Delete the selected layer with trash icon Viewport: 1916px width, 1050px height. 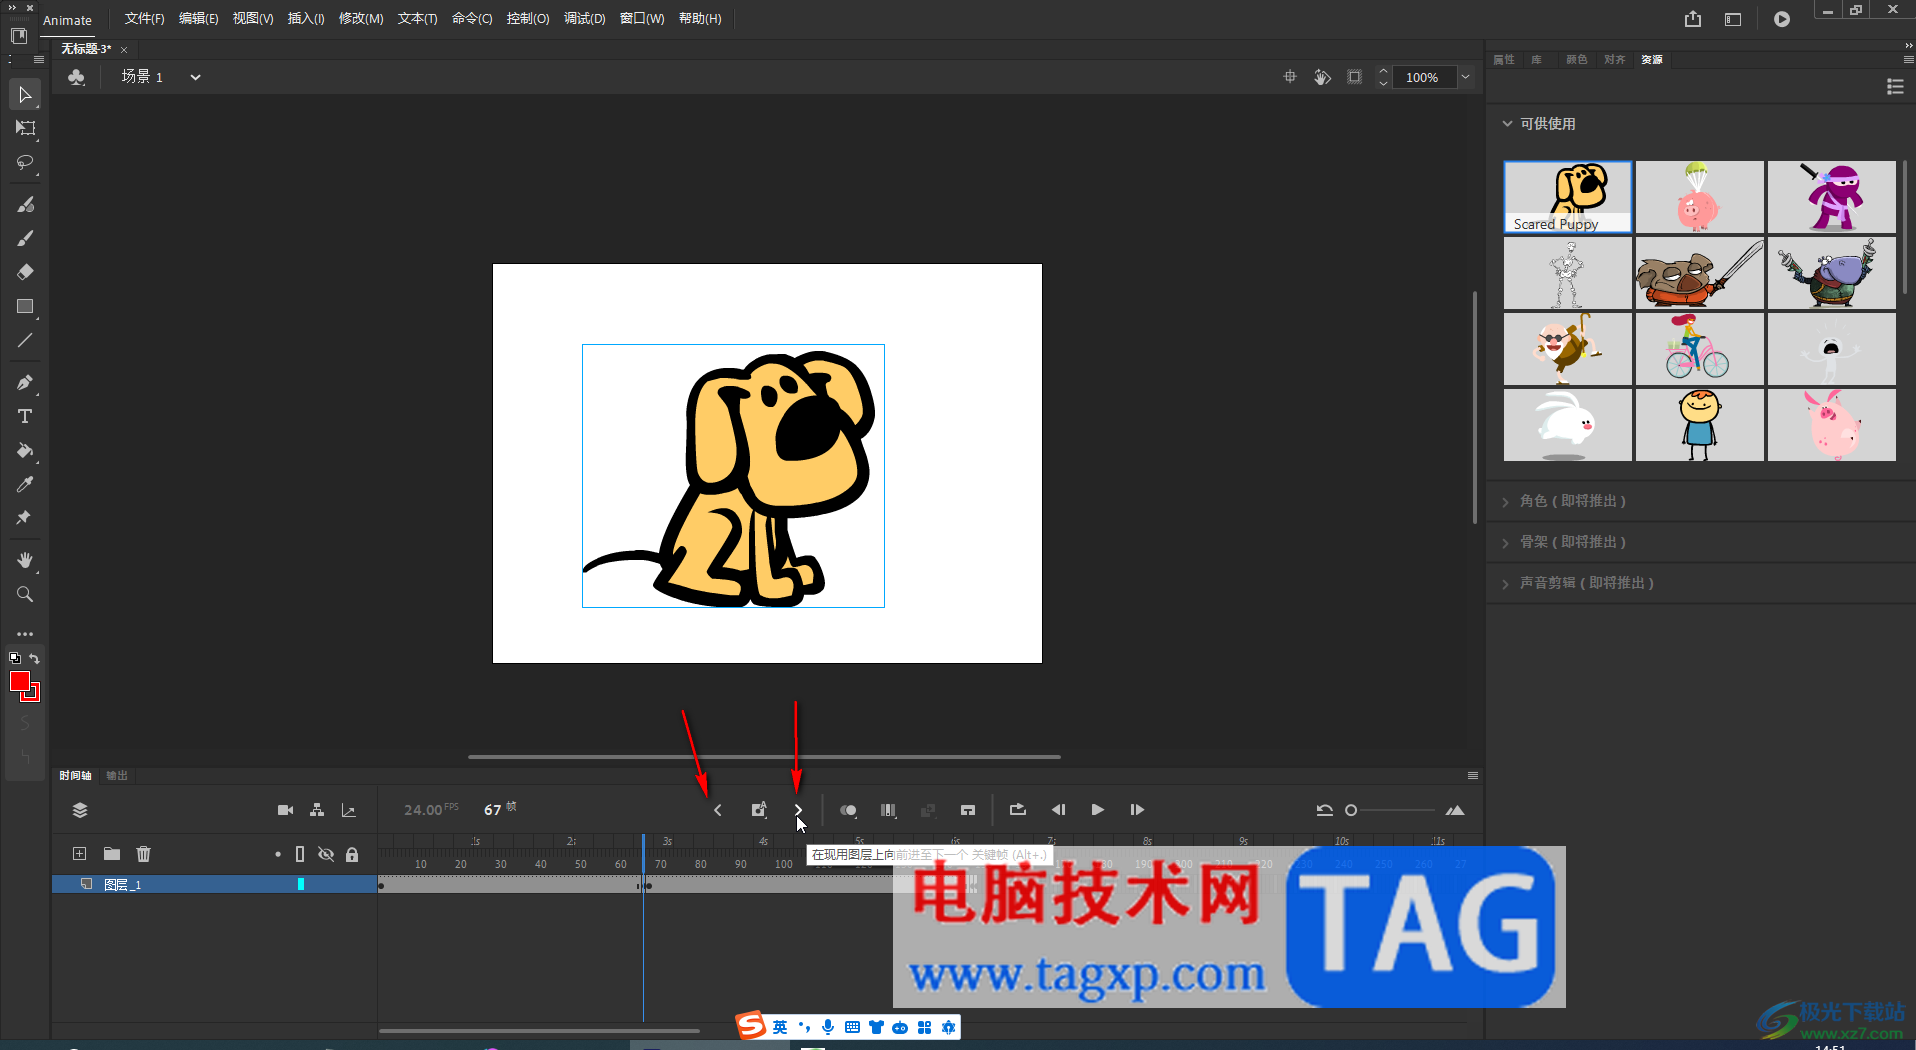point(144,854)
